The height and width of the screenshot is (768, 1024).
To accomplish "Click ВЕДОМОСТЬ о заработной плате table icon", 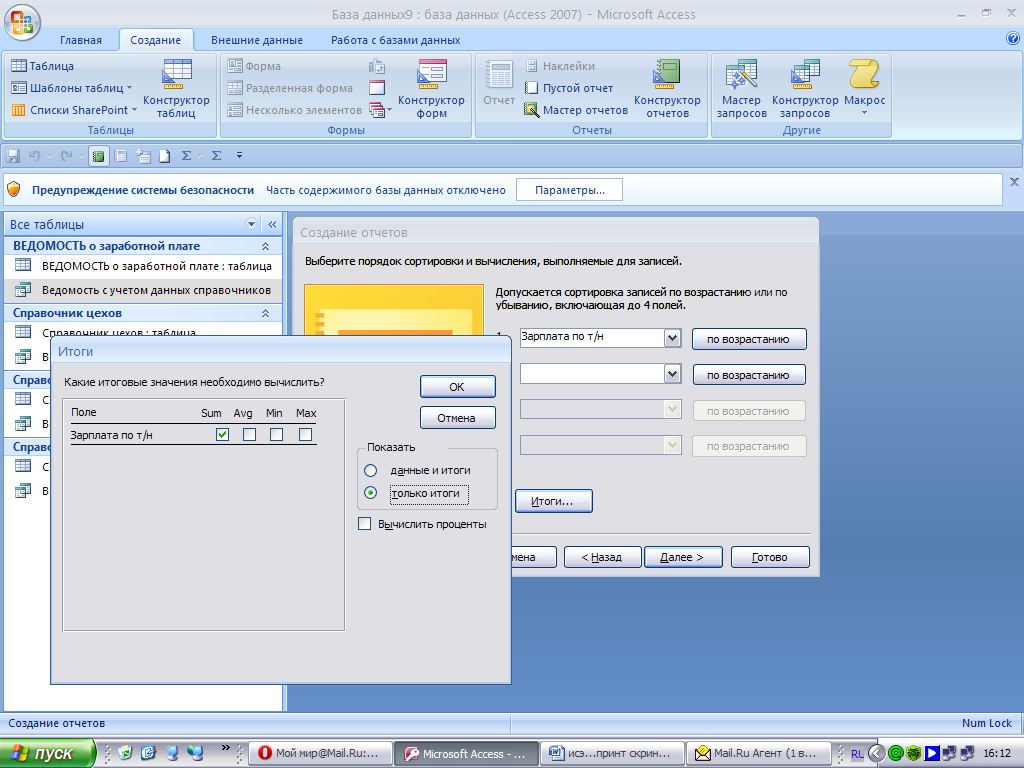I will click(23, 265).
